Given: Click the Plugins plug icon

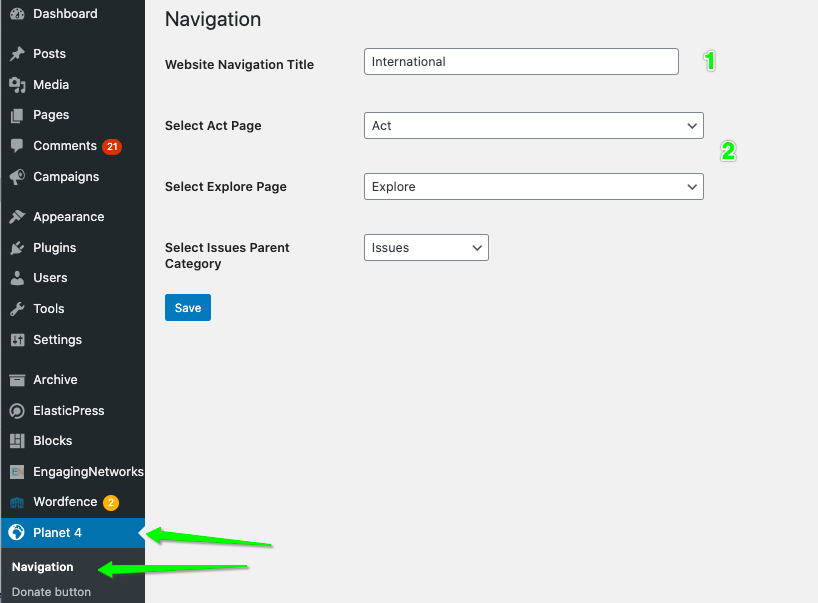Looking at the screenshot, I should coord(17,248).
